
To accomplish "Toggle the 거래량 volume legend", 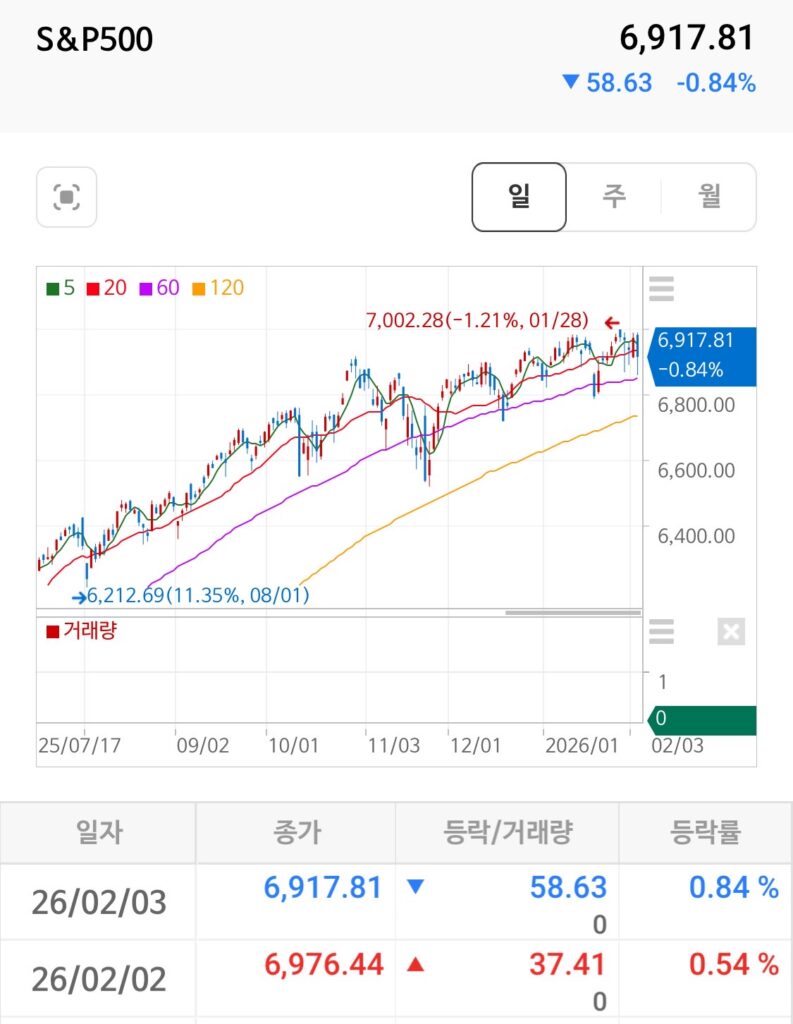I will point(81,631).
